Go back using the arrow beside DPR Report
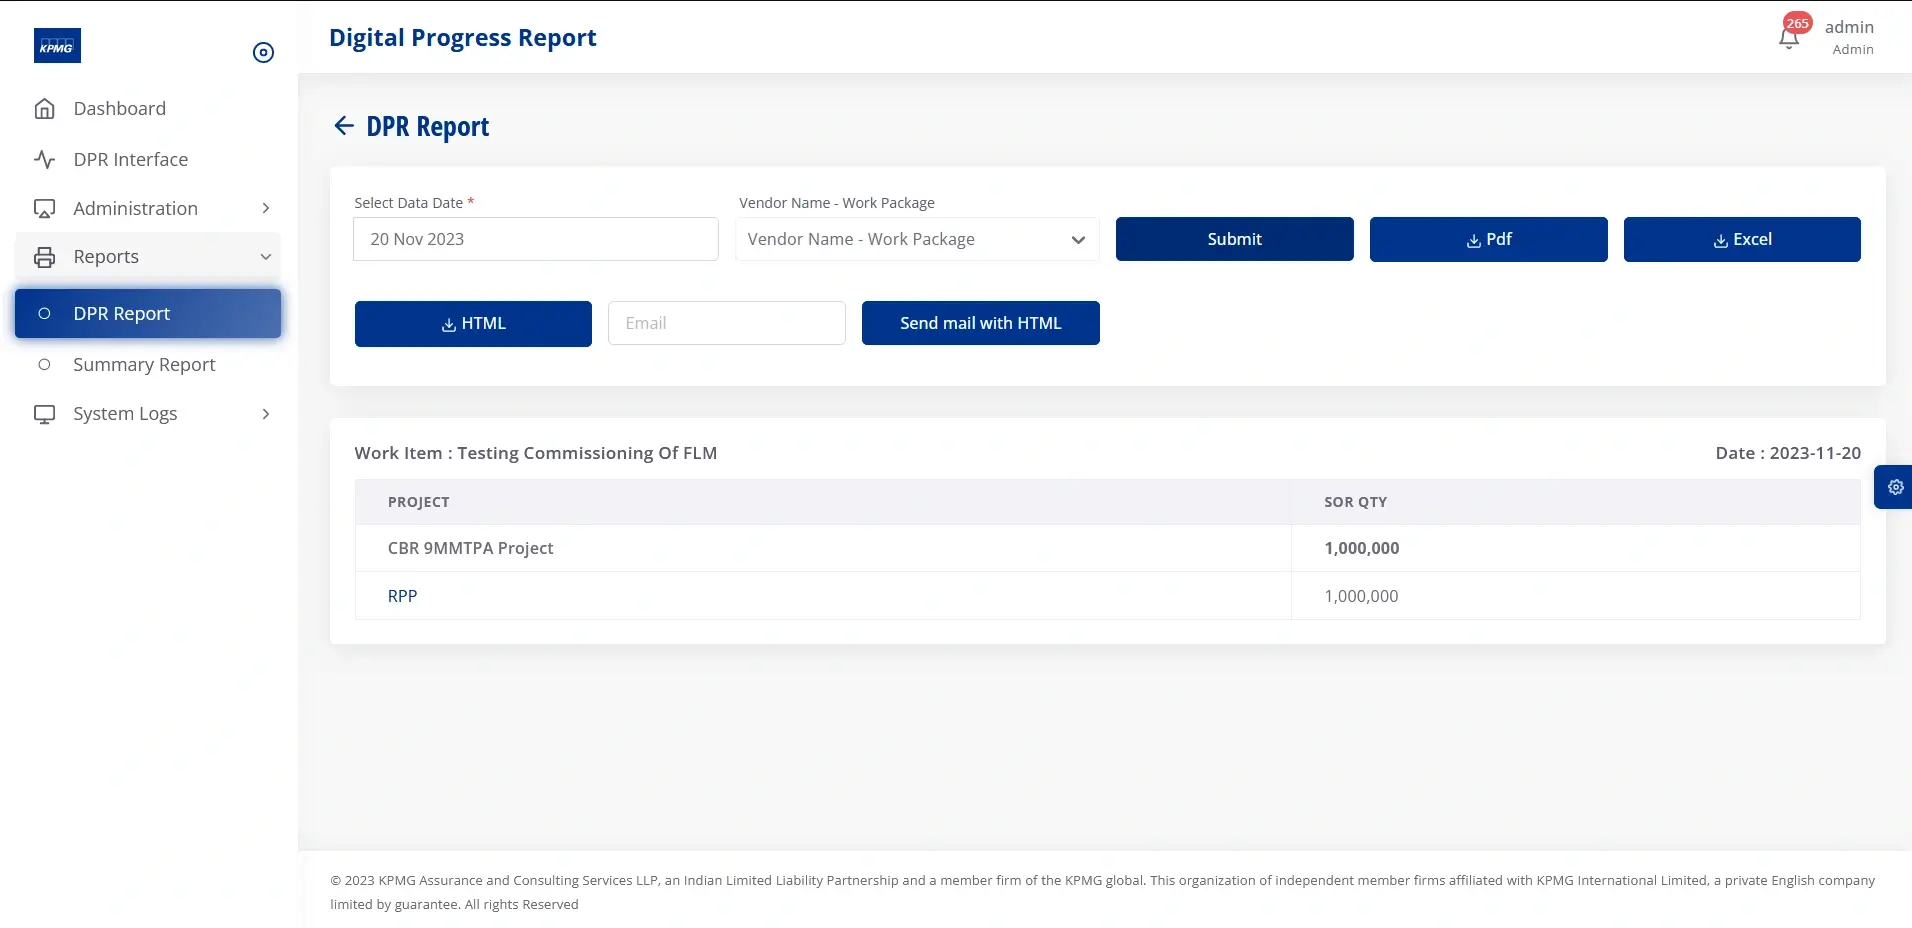The height and width of the screenshot is (928, 1912). coord(343,125)
